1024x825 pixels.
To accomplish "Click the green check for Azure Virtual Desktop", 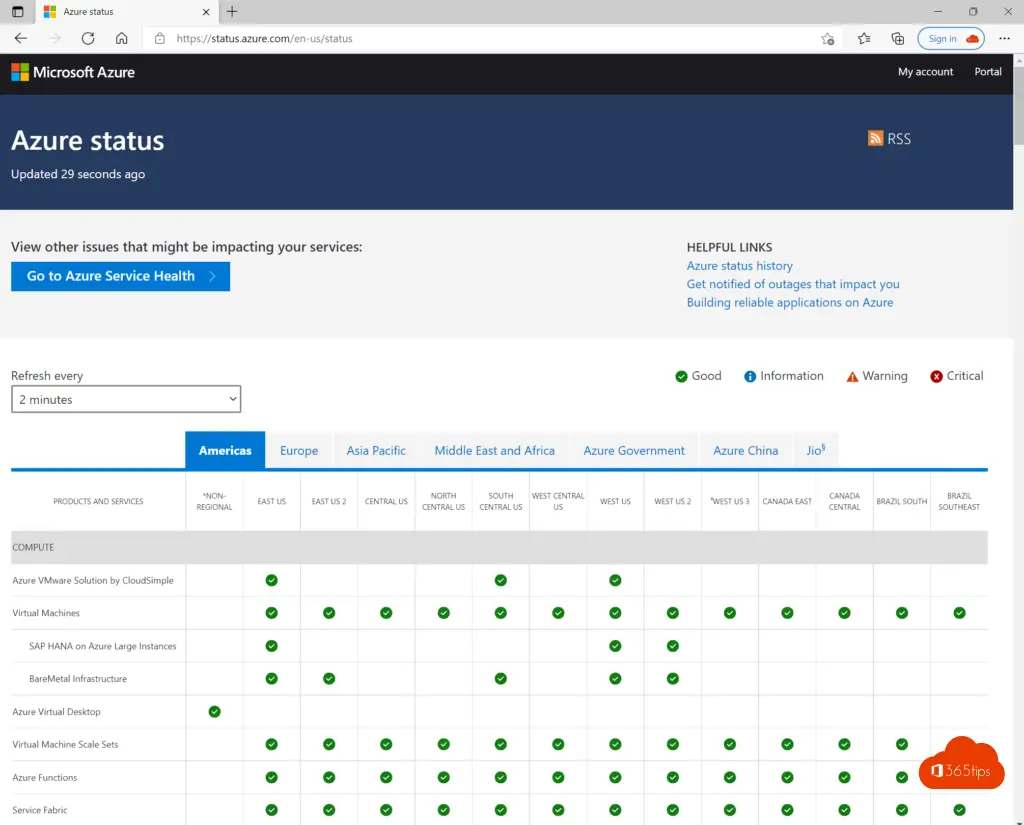I will (x=214, y=712).
